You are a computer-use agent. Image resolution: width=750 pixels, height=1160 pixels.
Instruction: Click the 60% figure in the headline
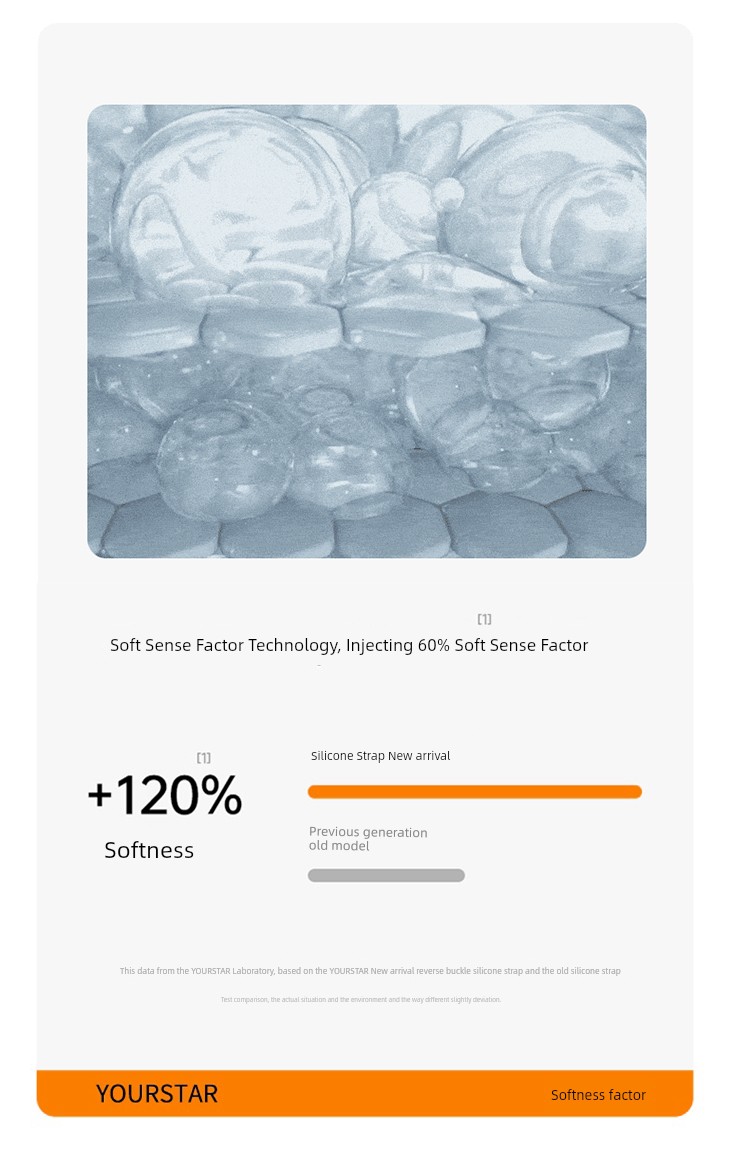[x=433, y=645]
